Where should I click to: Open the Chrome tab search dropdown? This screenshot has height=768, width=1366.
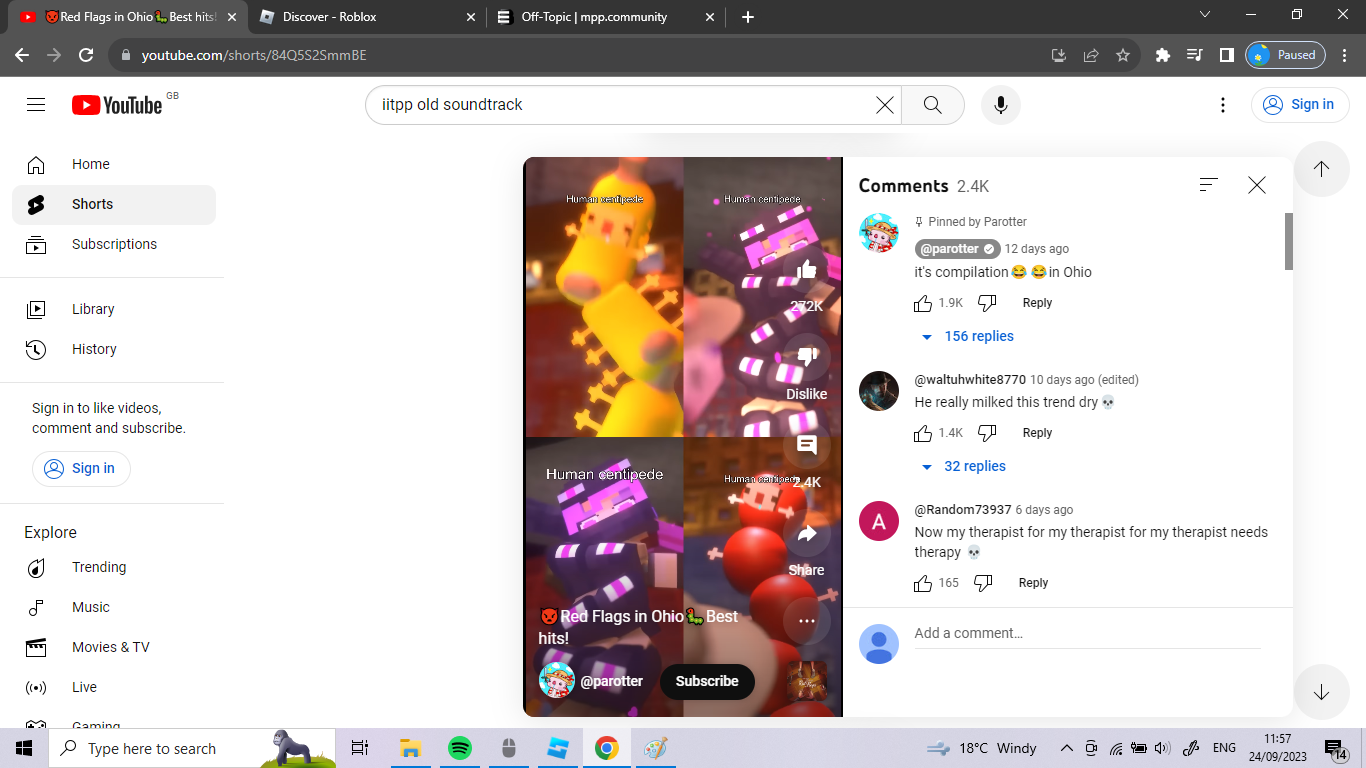click(x=1204, y=15)
